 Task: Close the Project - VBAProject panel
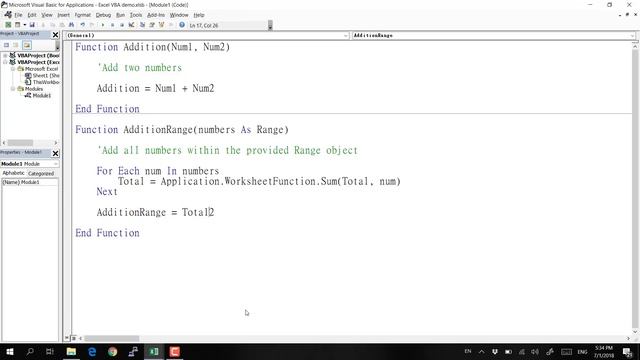tap(56, 35)
